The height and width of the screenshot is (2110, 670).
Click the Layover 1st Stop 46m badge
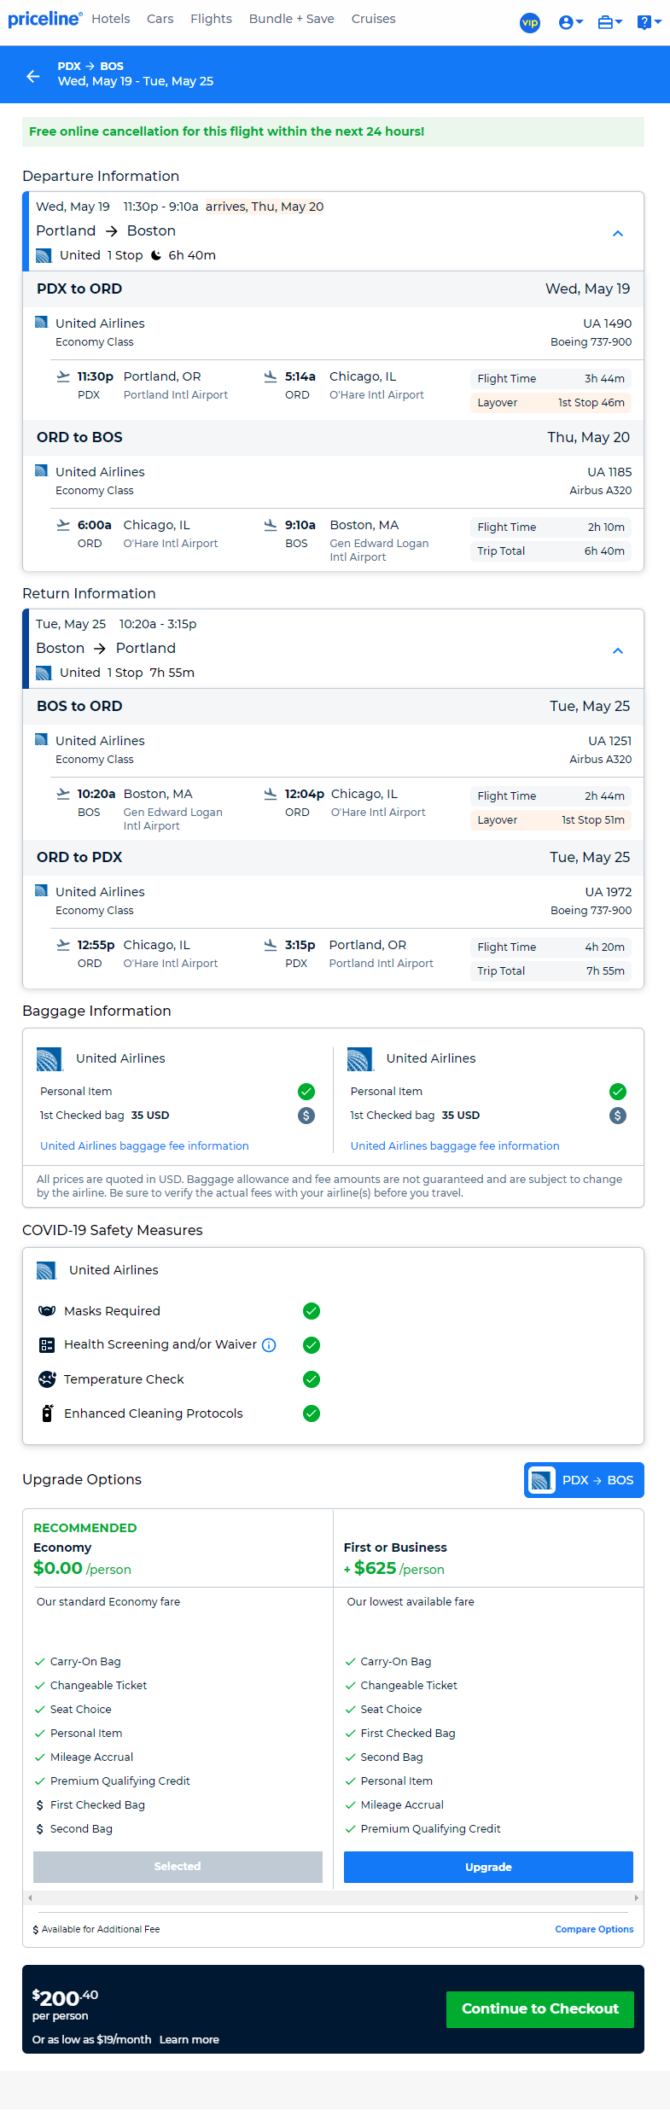(551, 403)
